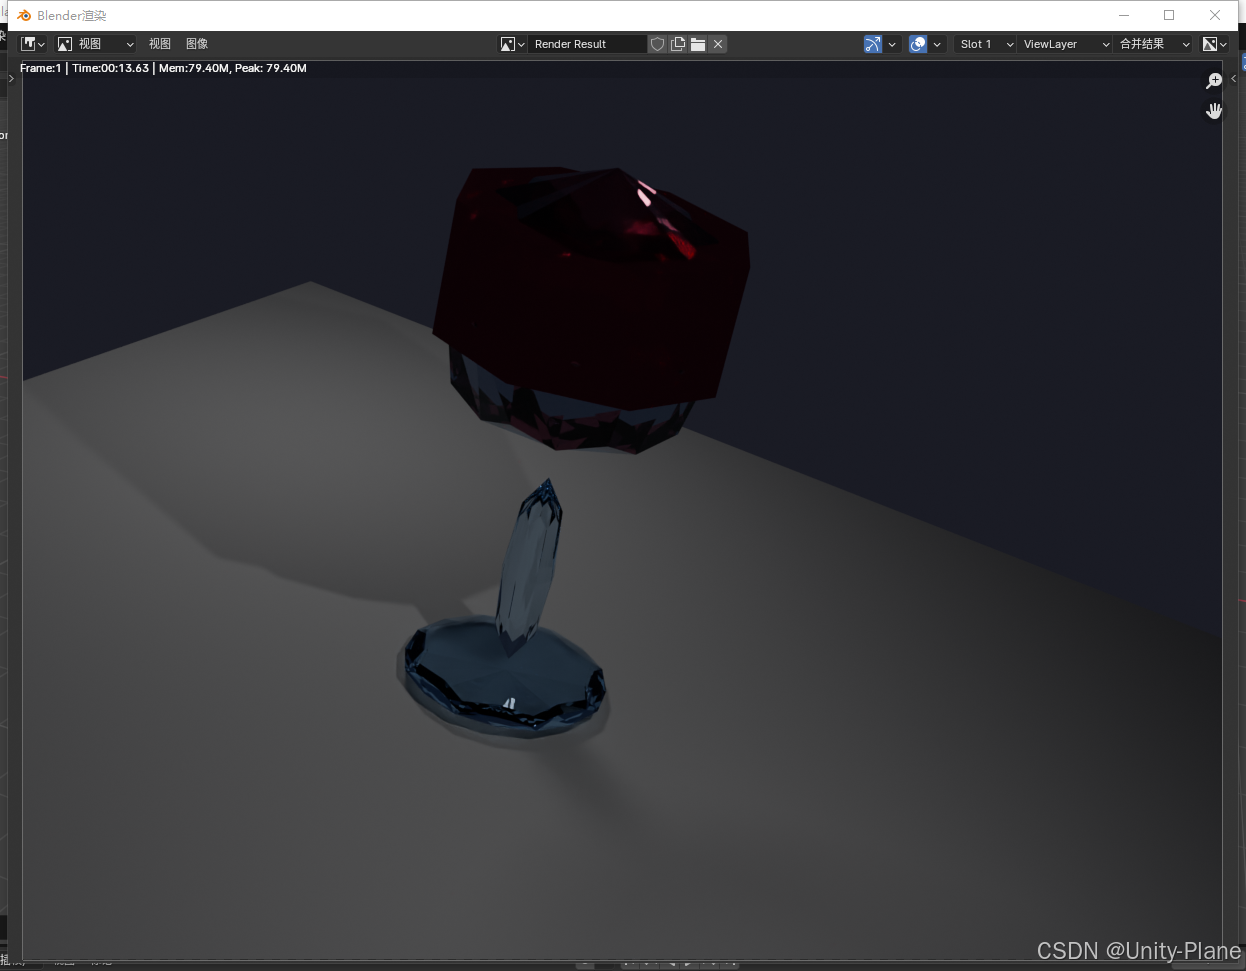Open the editor type selector icon
The image size is (1246, 971).
tap(33, 44)
